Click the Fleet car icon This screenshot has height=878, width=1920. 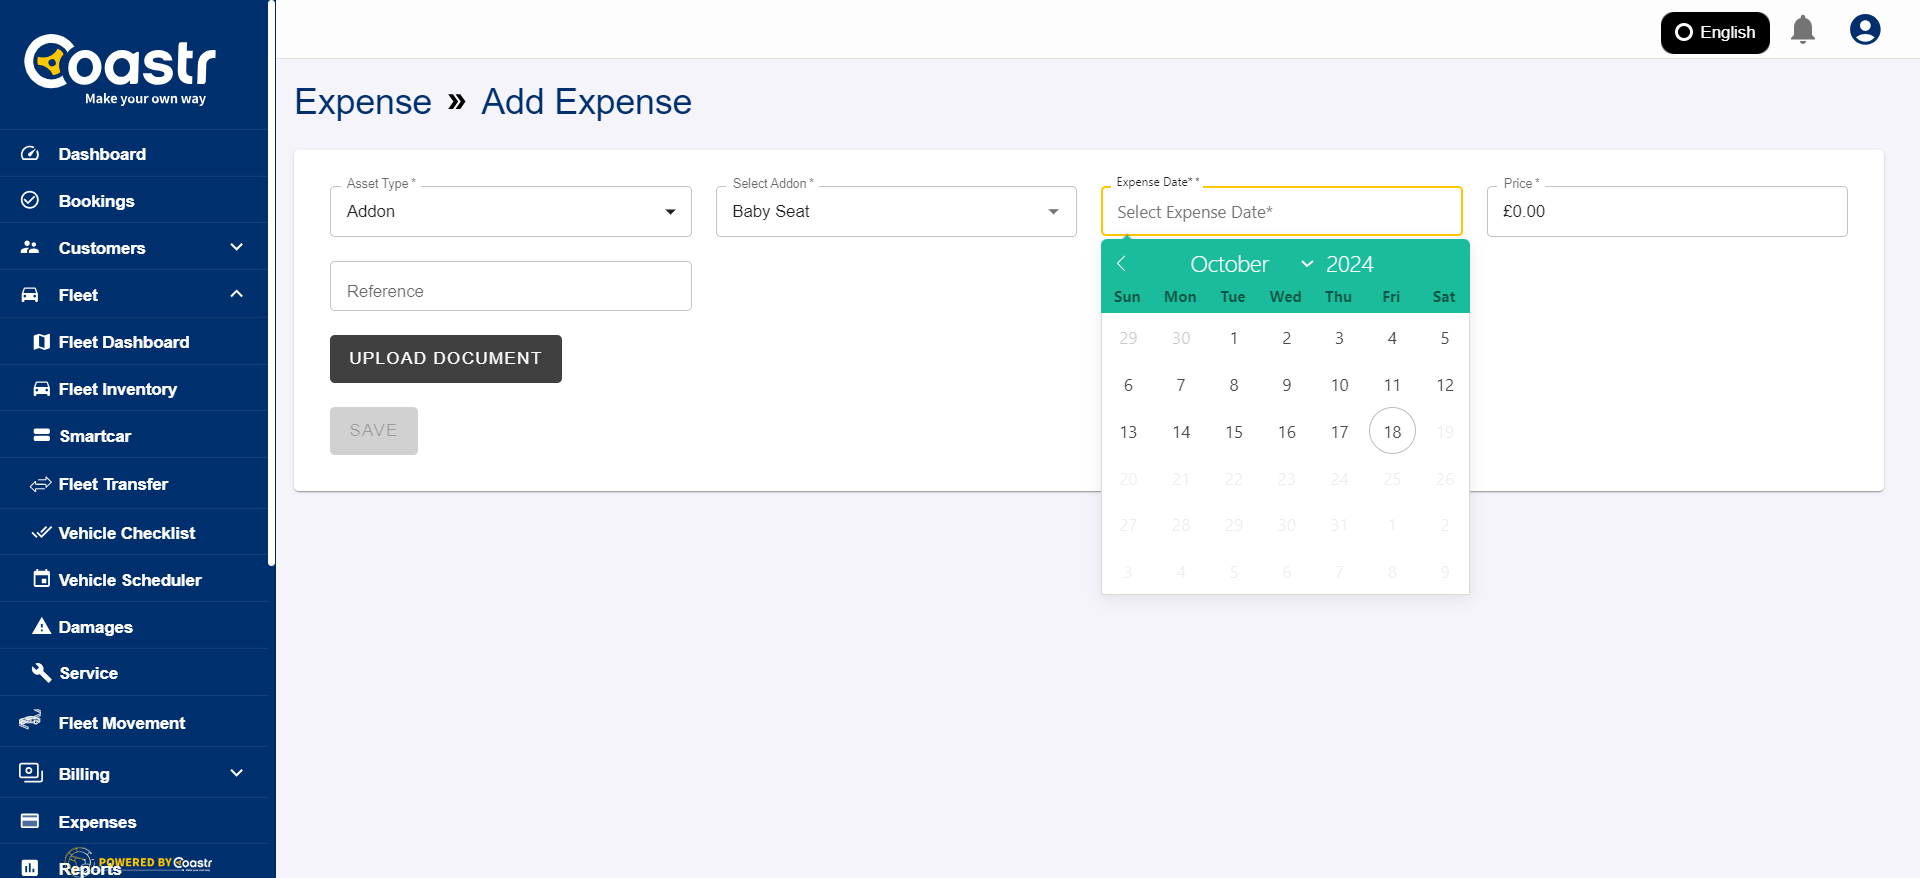tap(30, 295)
